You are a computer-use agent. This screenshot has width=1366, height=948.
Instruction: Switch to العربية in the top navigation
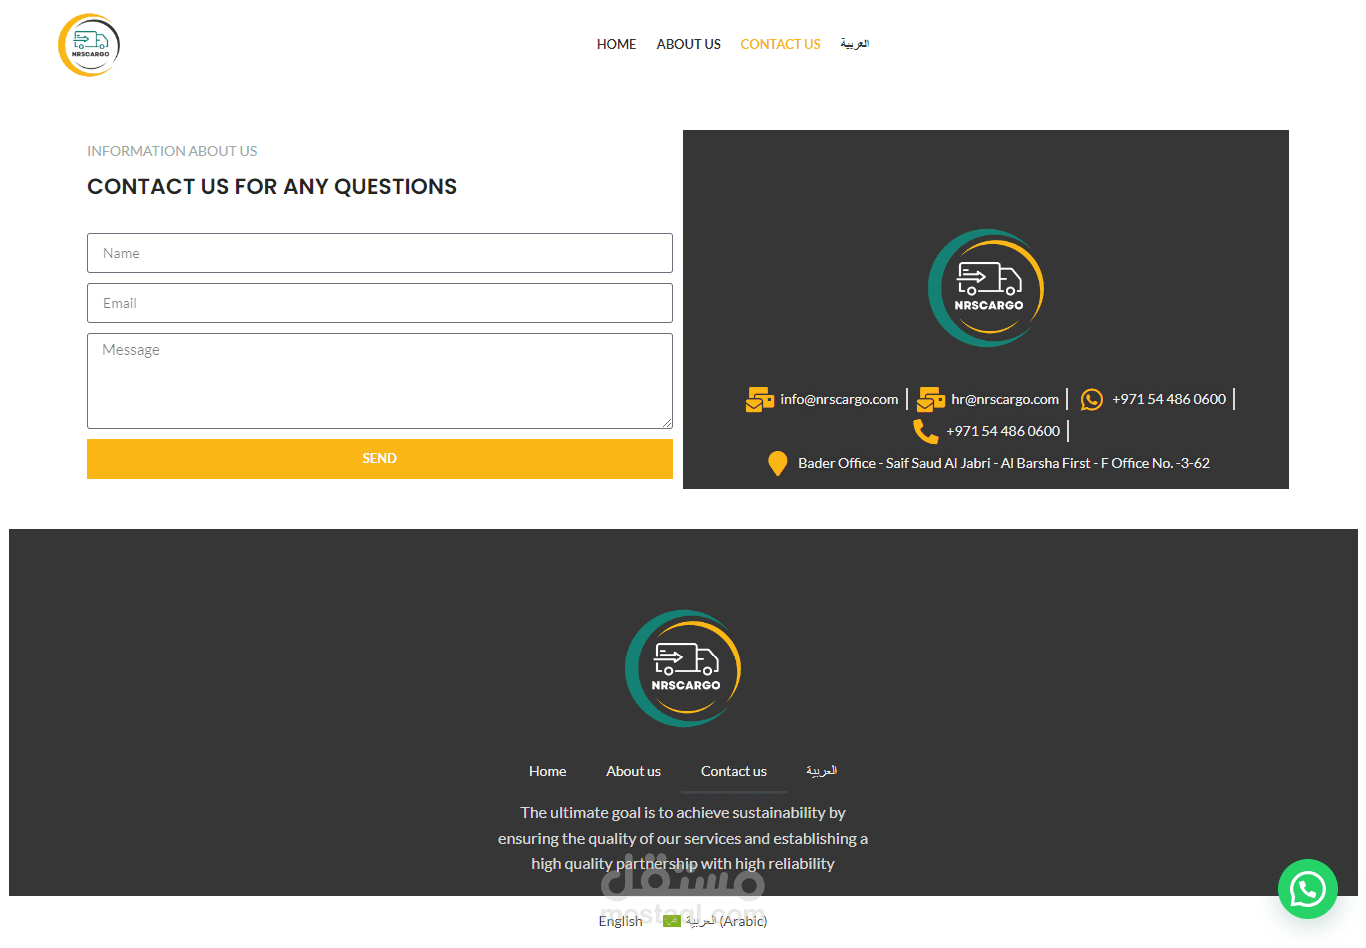pyautogui.click(x=854, y=44)
